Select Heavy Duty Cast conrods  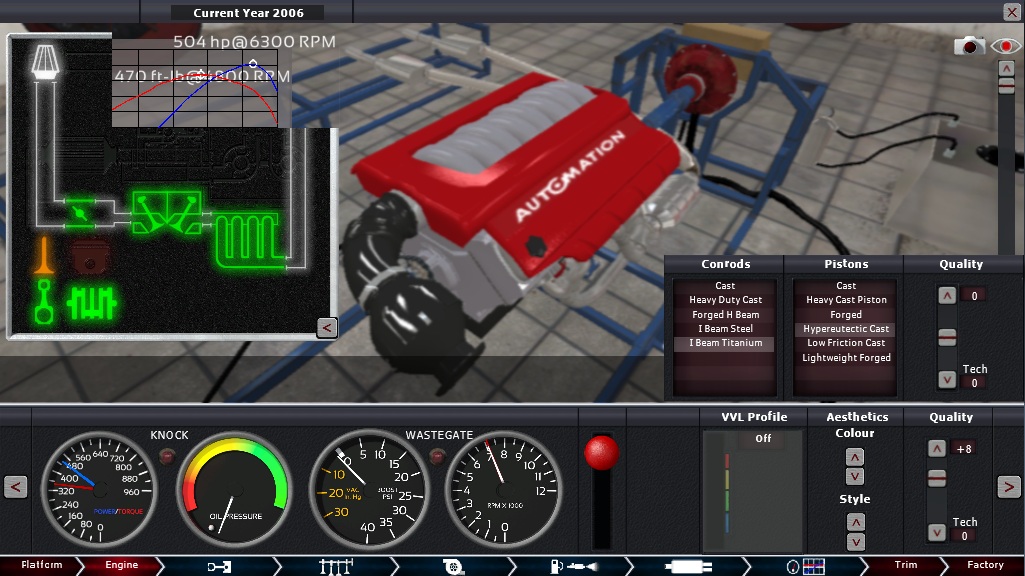[x=725, y=300]
